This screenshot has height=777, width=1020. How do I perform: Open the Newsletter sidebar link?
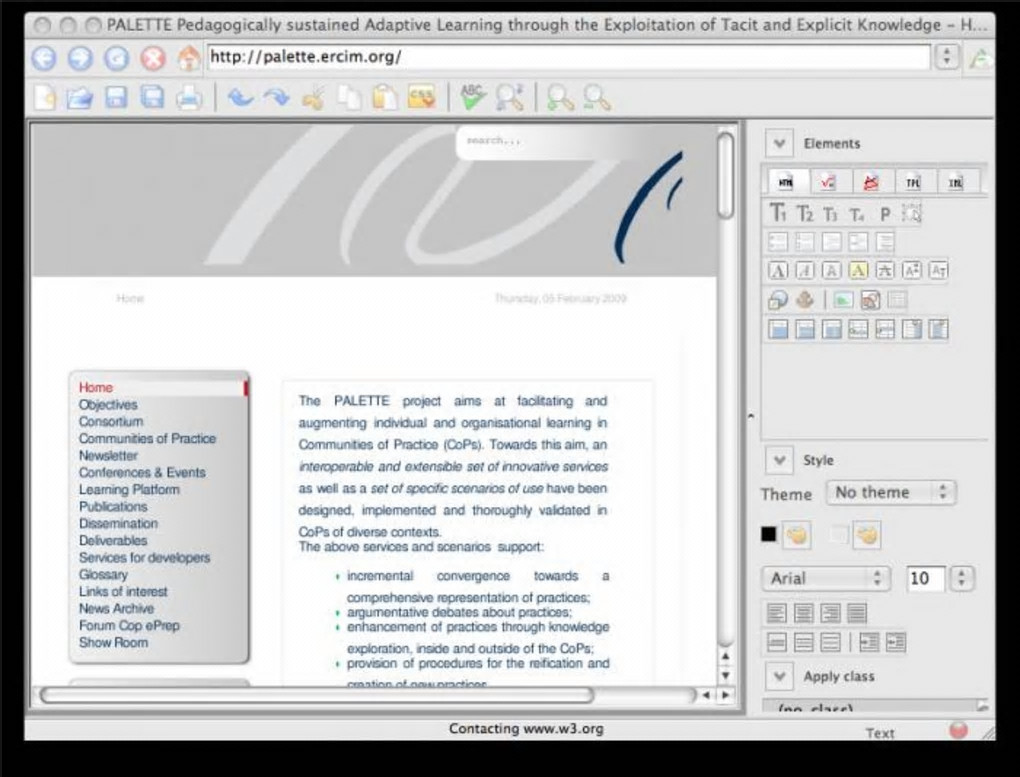click(x=108, y=456)
